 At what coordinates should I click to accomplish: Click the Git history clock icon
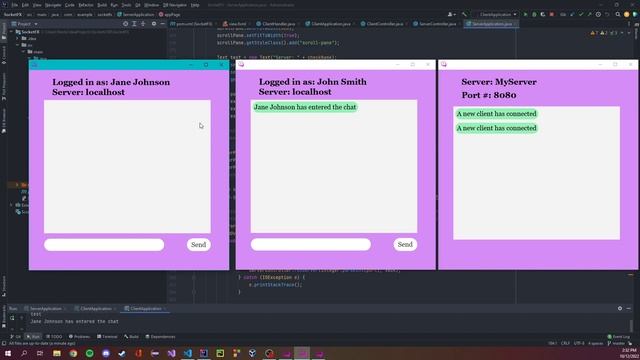(598, 14)
